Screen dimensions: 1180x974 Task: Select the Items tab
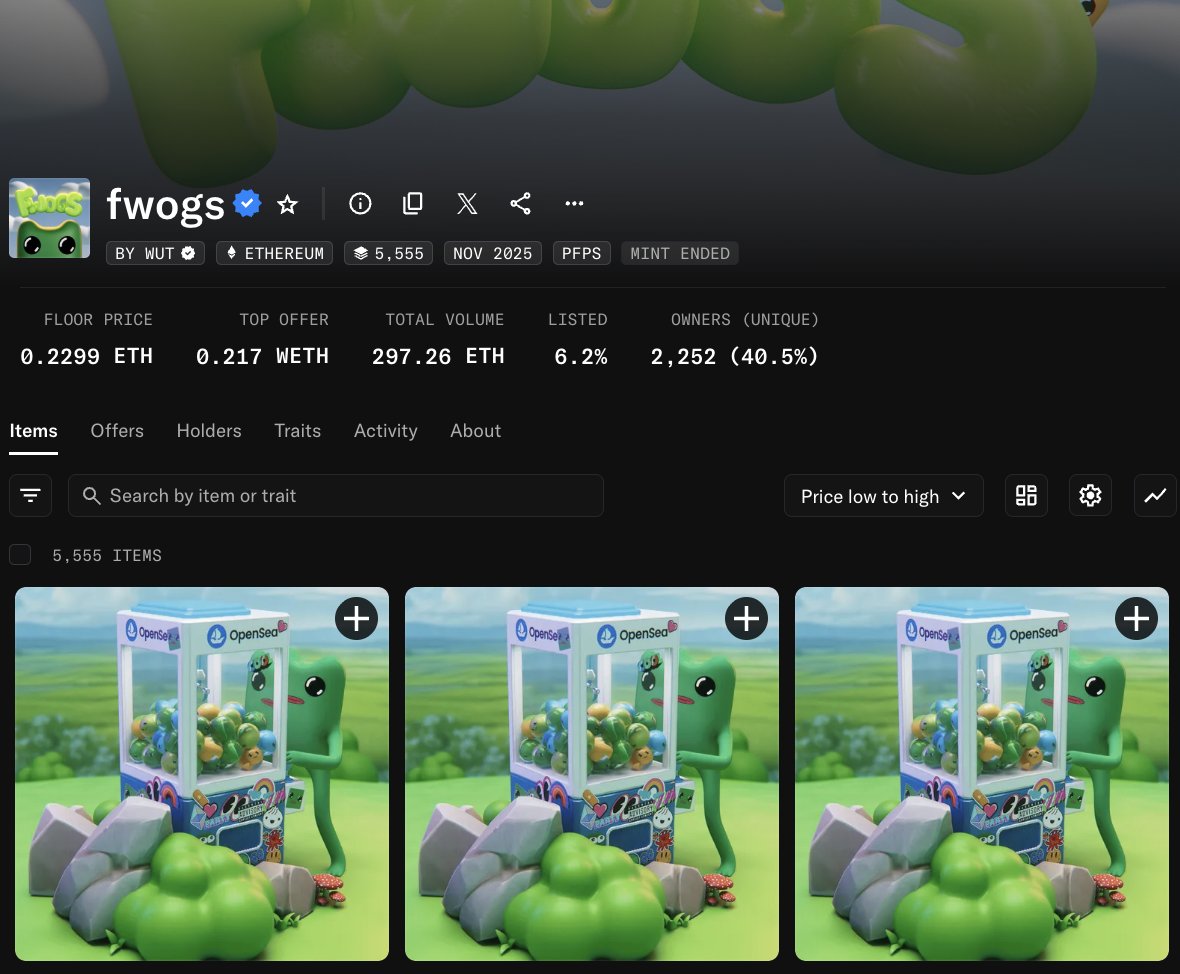click(33, 431)
